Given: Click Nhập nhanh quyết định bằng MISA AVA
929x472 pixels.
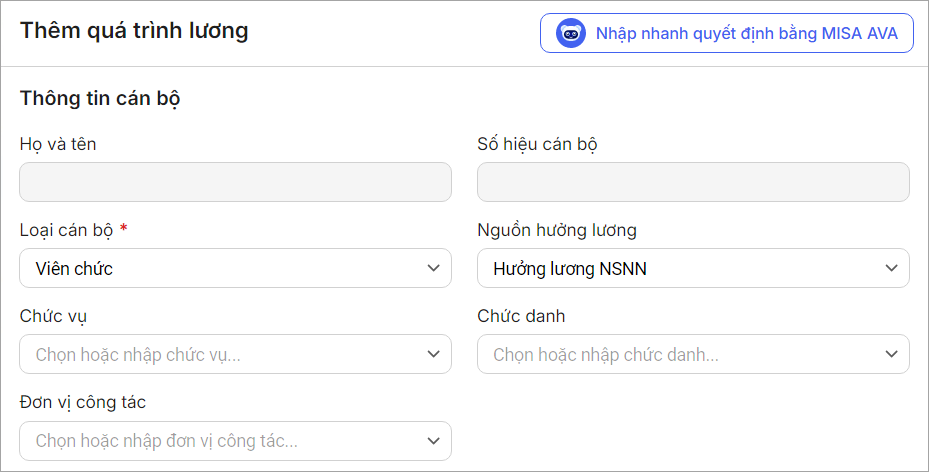Looking at the screenshot, I should tap(746, 33).
